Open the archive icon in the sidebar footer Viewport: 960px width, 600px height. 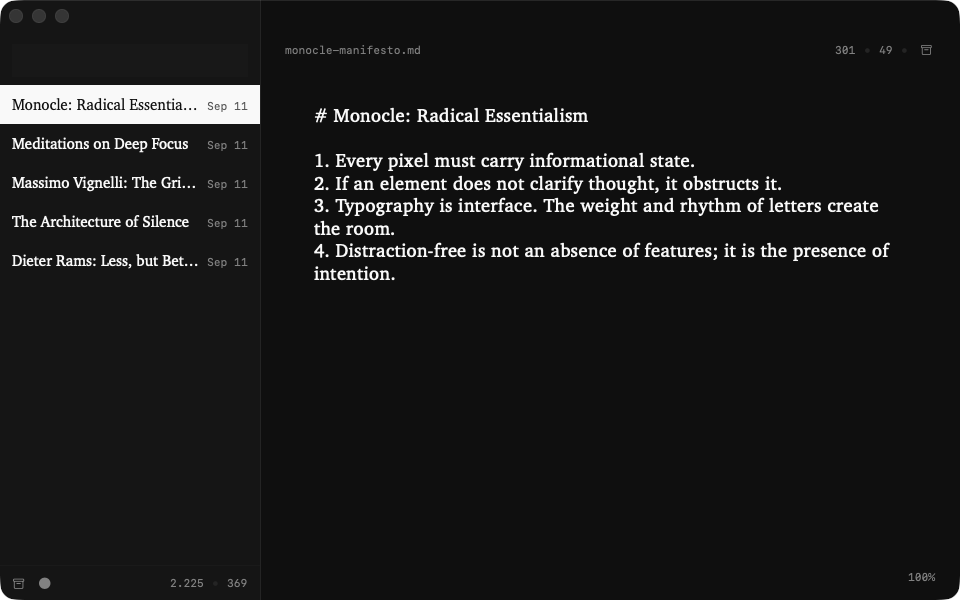(x=19, y=583)
